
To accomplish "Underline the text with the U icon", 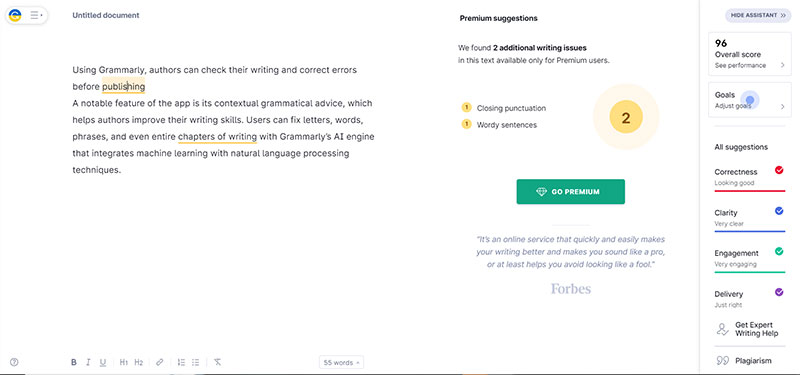I will pyautogui.click(x=103, y=362).
